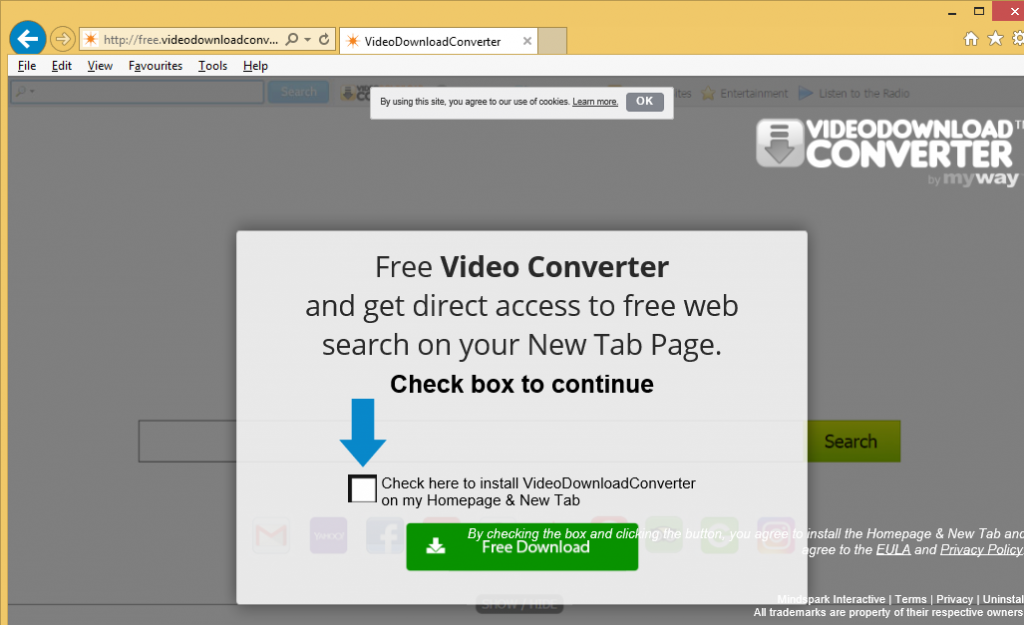Screen dimensions: 1024x625
Task: Click the URL address bar field
Action: (x=190, y=40)
